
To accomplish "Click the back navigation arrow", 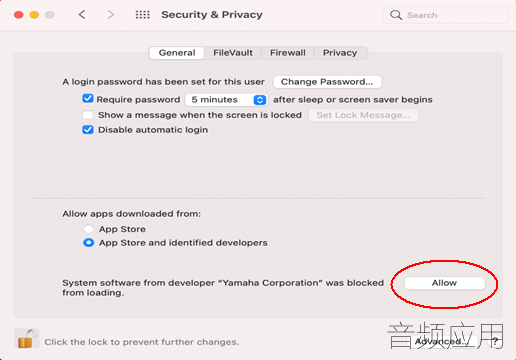I will click(x=82, y=15).
